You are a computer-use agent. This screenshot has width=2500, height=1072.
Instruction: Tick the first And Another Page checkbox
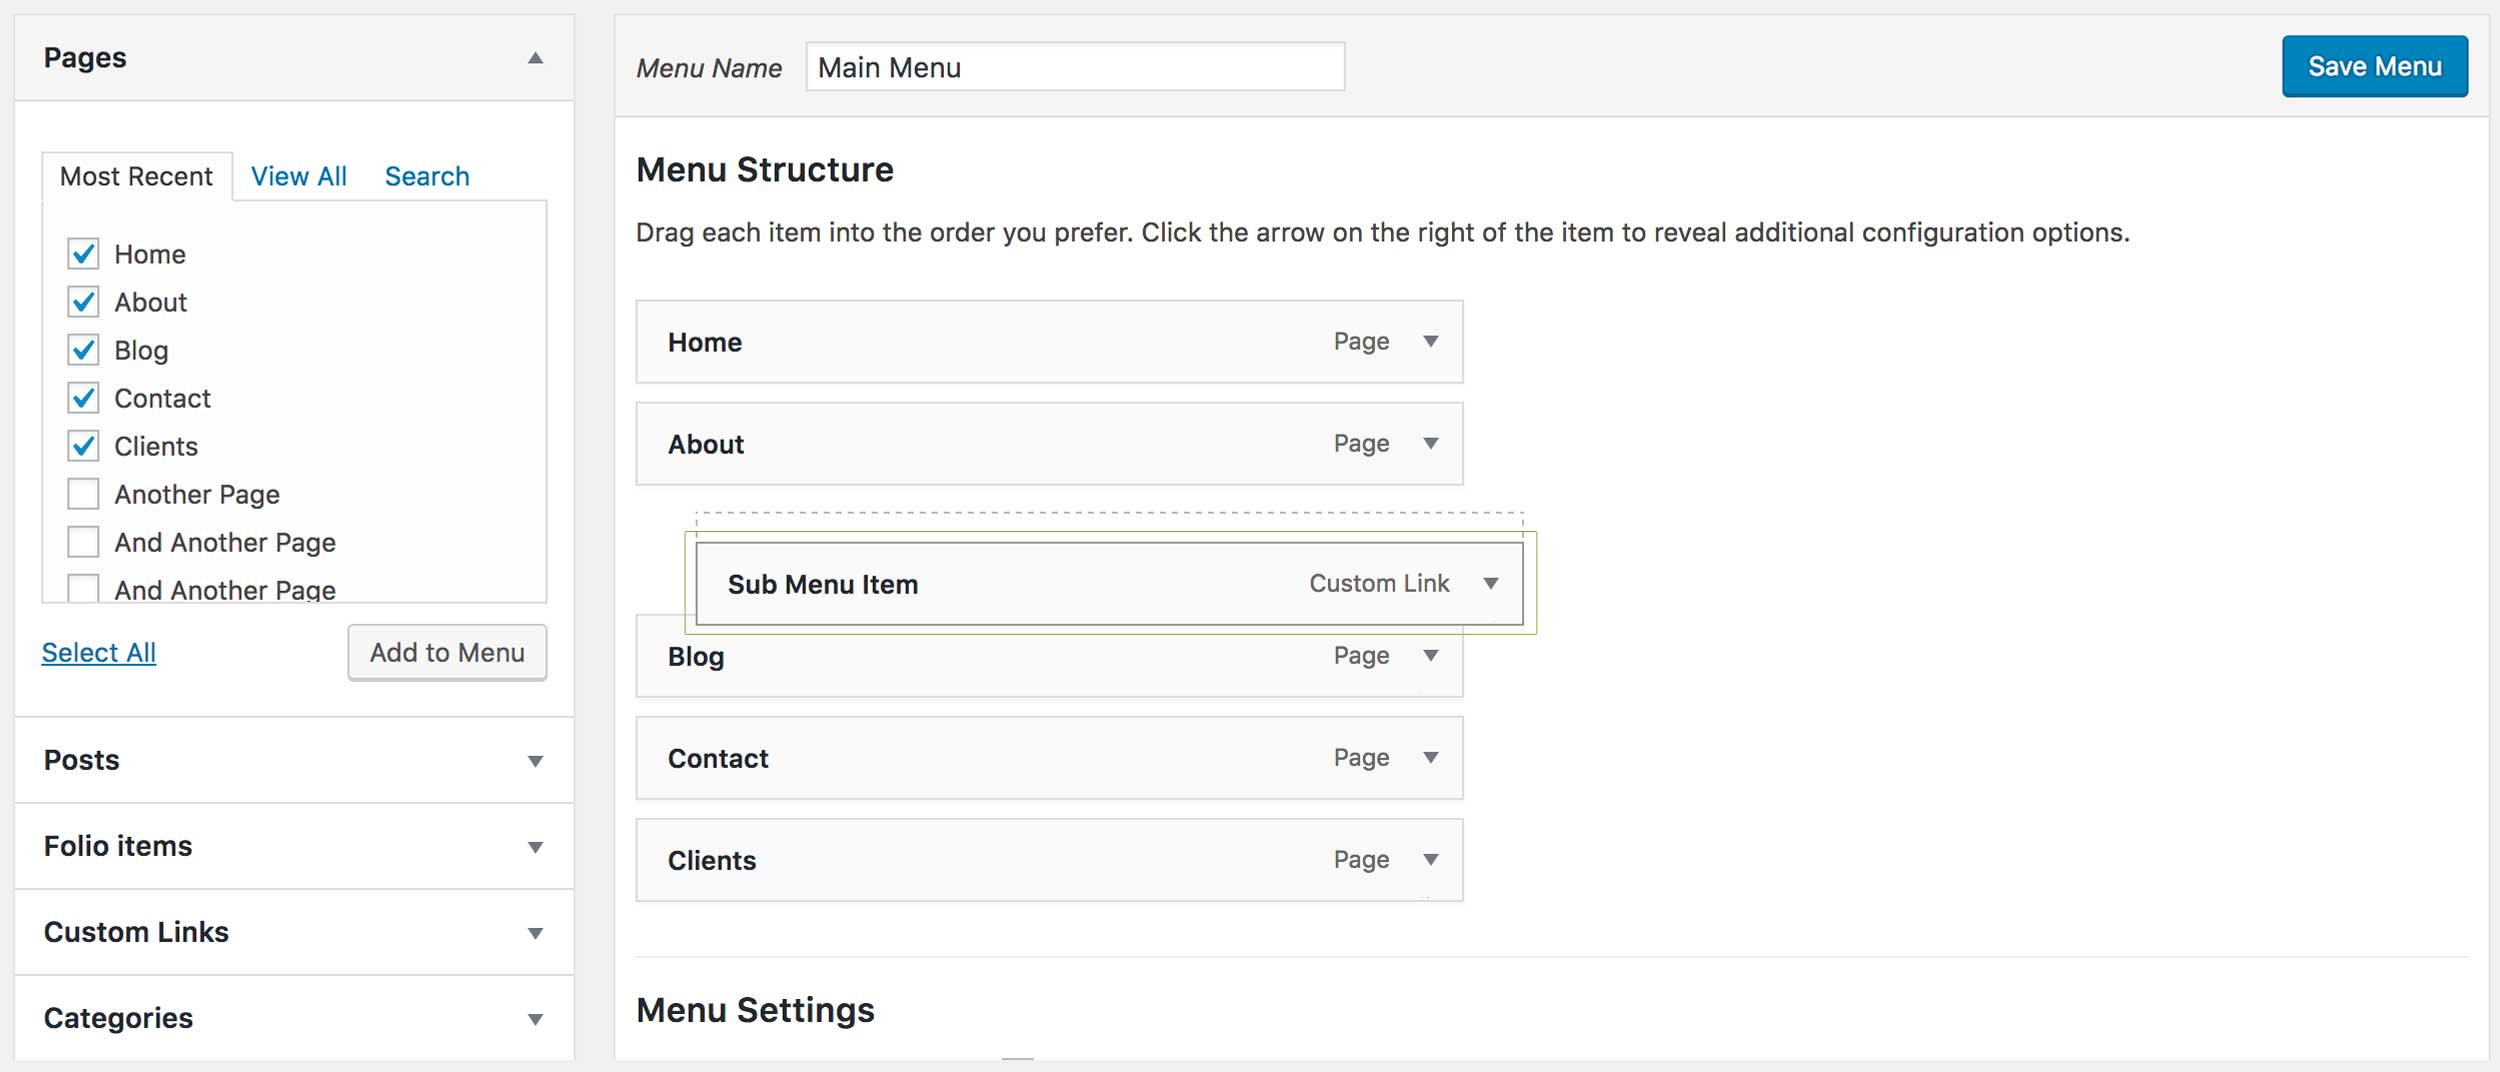click(83, 542)
